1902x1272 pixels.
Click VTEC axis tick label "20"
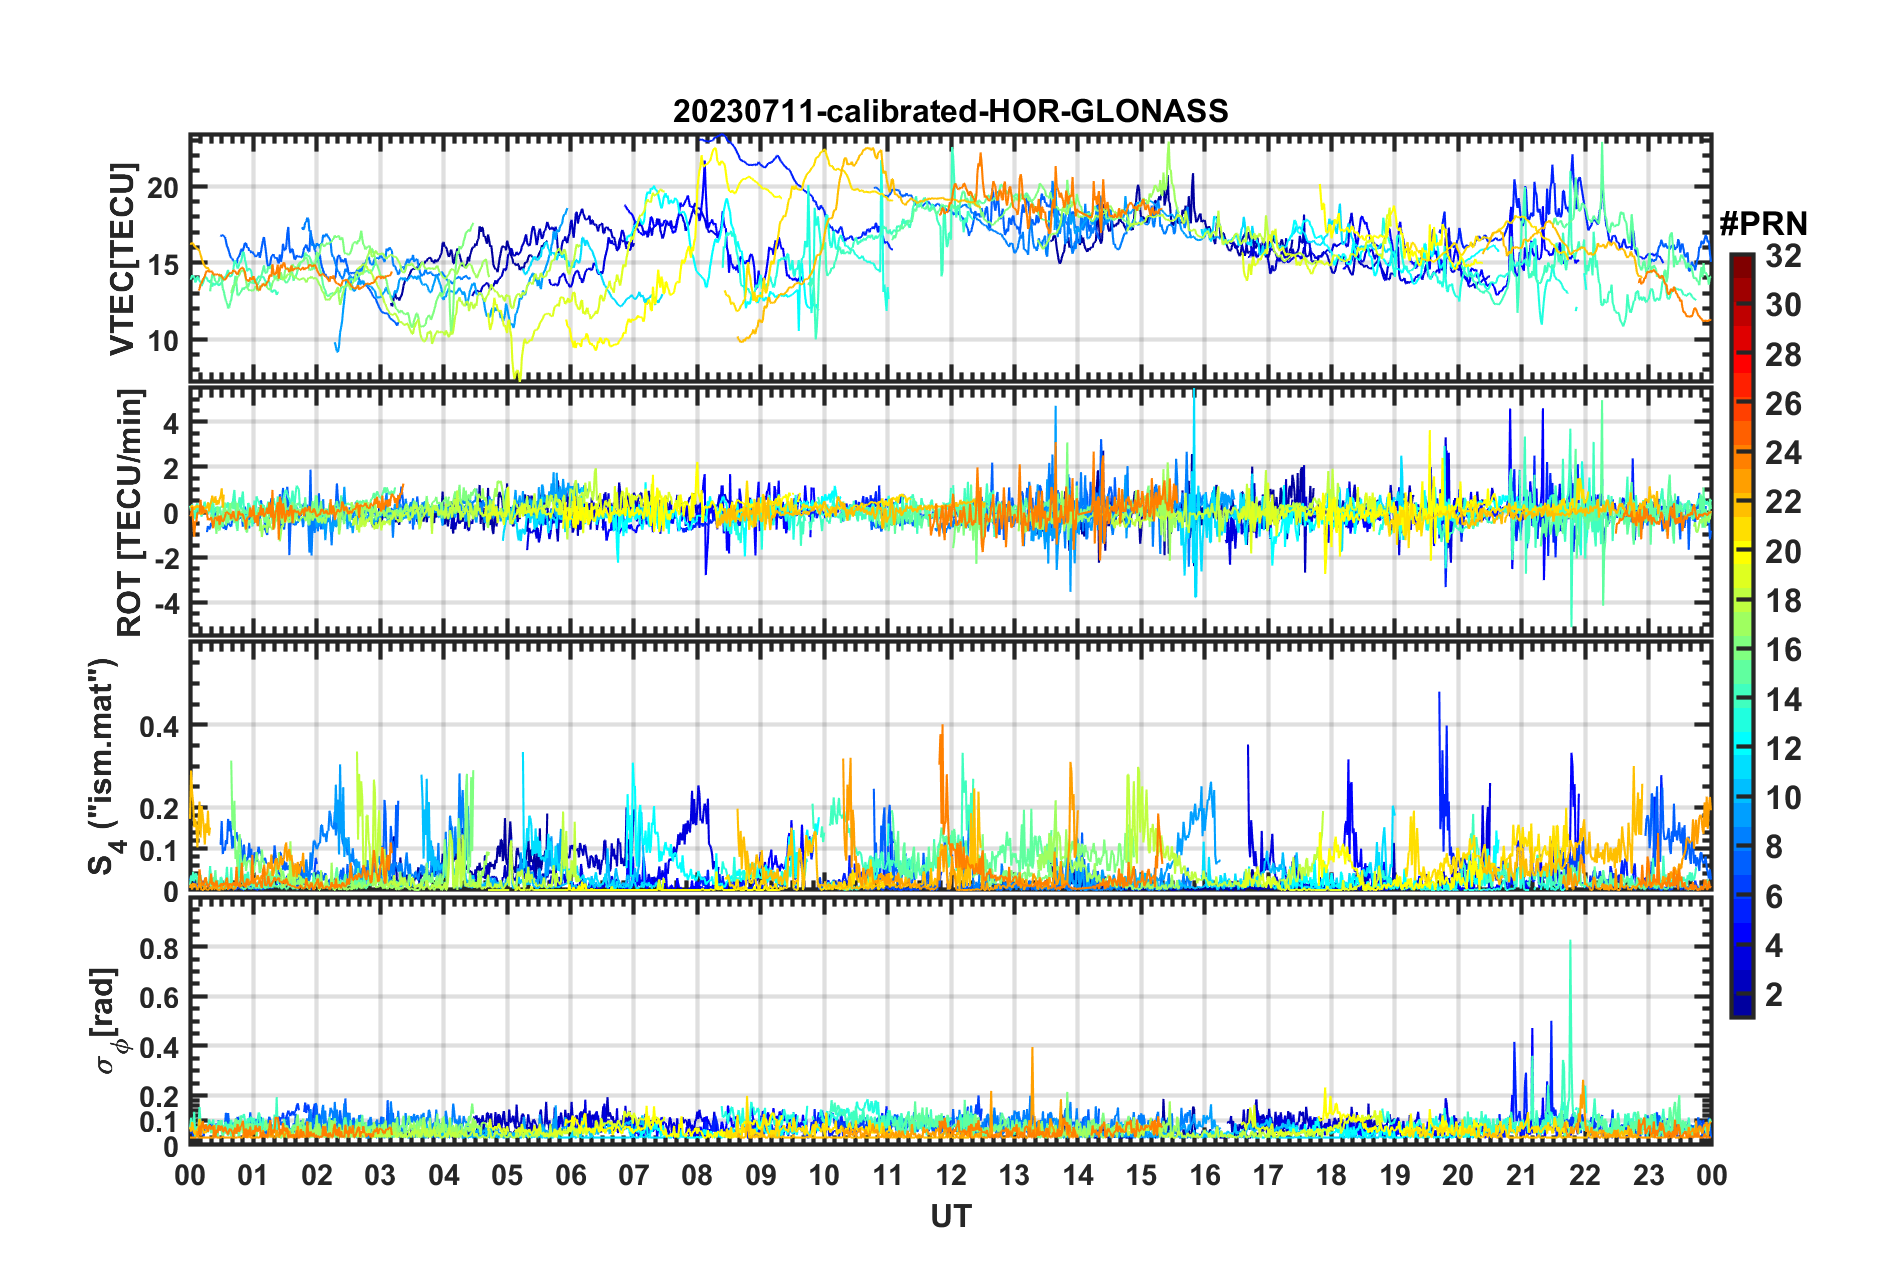pyautogui.click(x=163, y=188)
